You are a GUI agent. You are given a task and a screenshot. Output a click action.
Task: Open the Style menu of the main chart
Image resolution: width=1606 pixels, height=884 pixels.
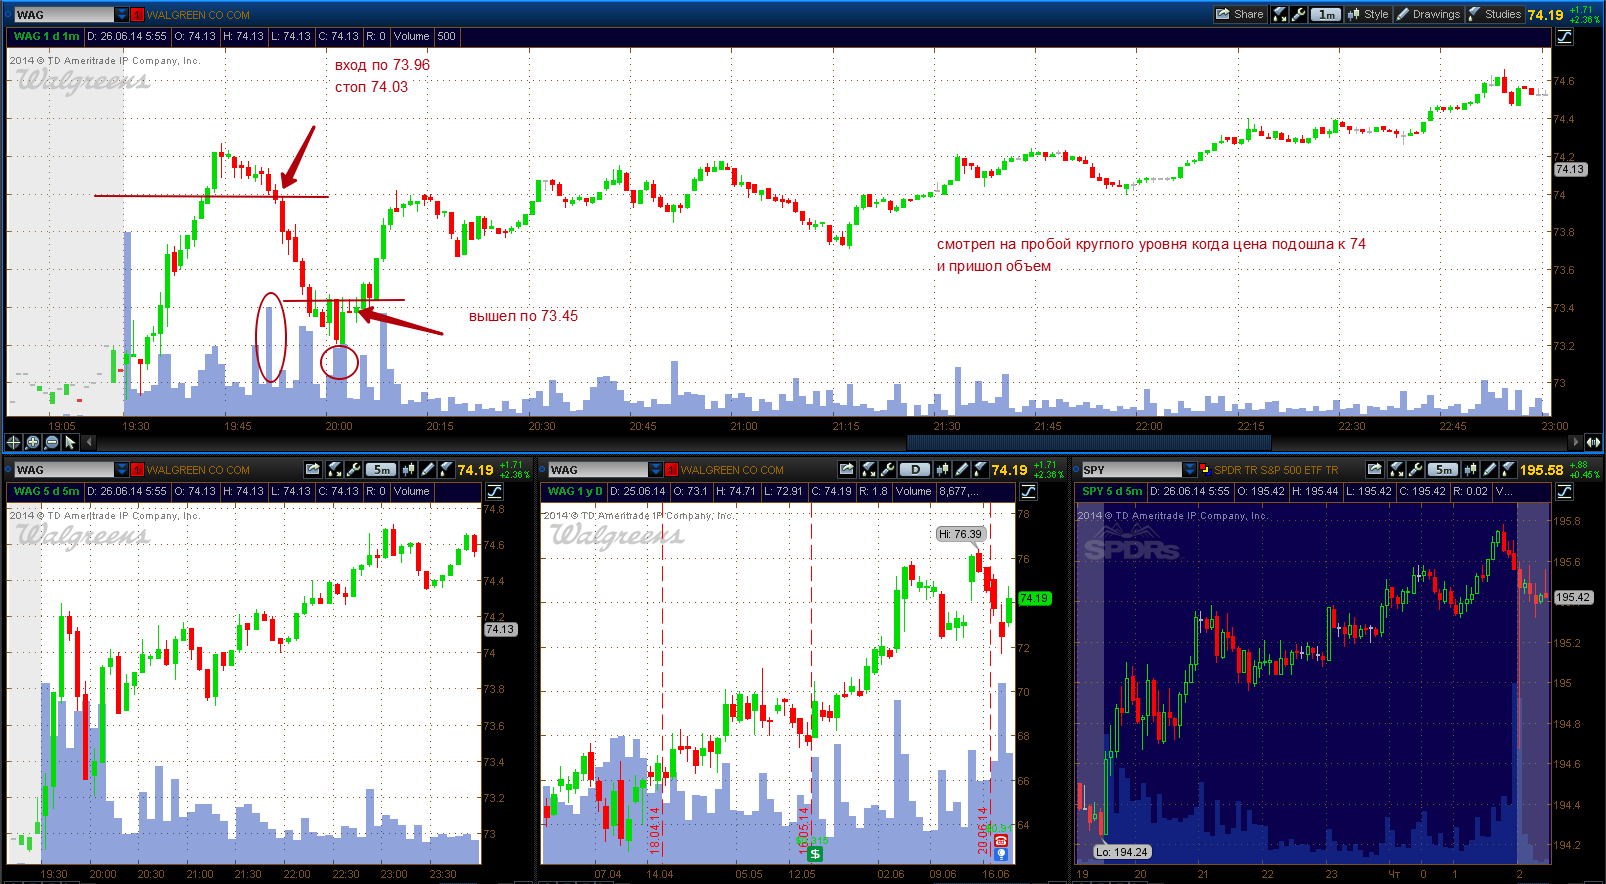coord(1368,14)
